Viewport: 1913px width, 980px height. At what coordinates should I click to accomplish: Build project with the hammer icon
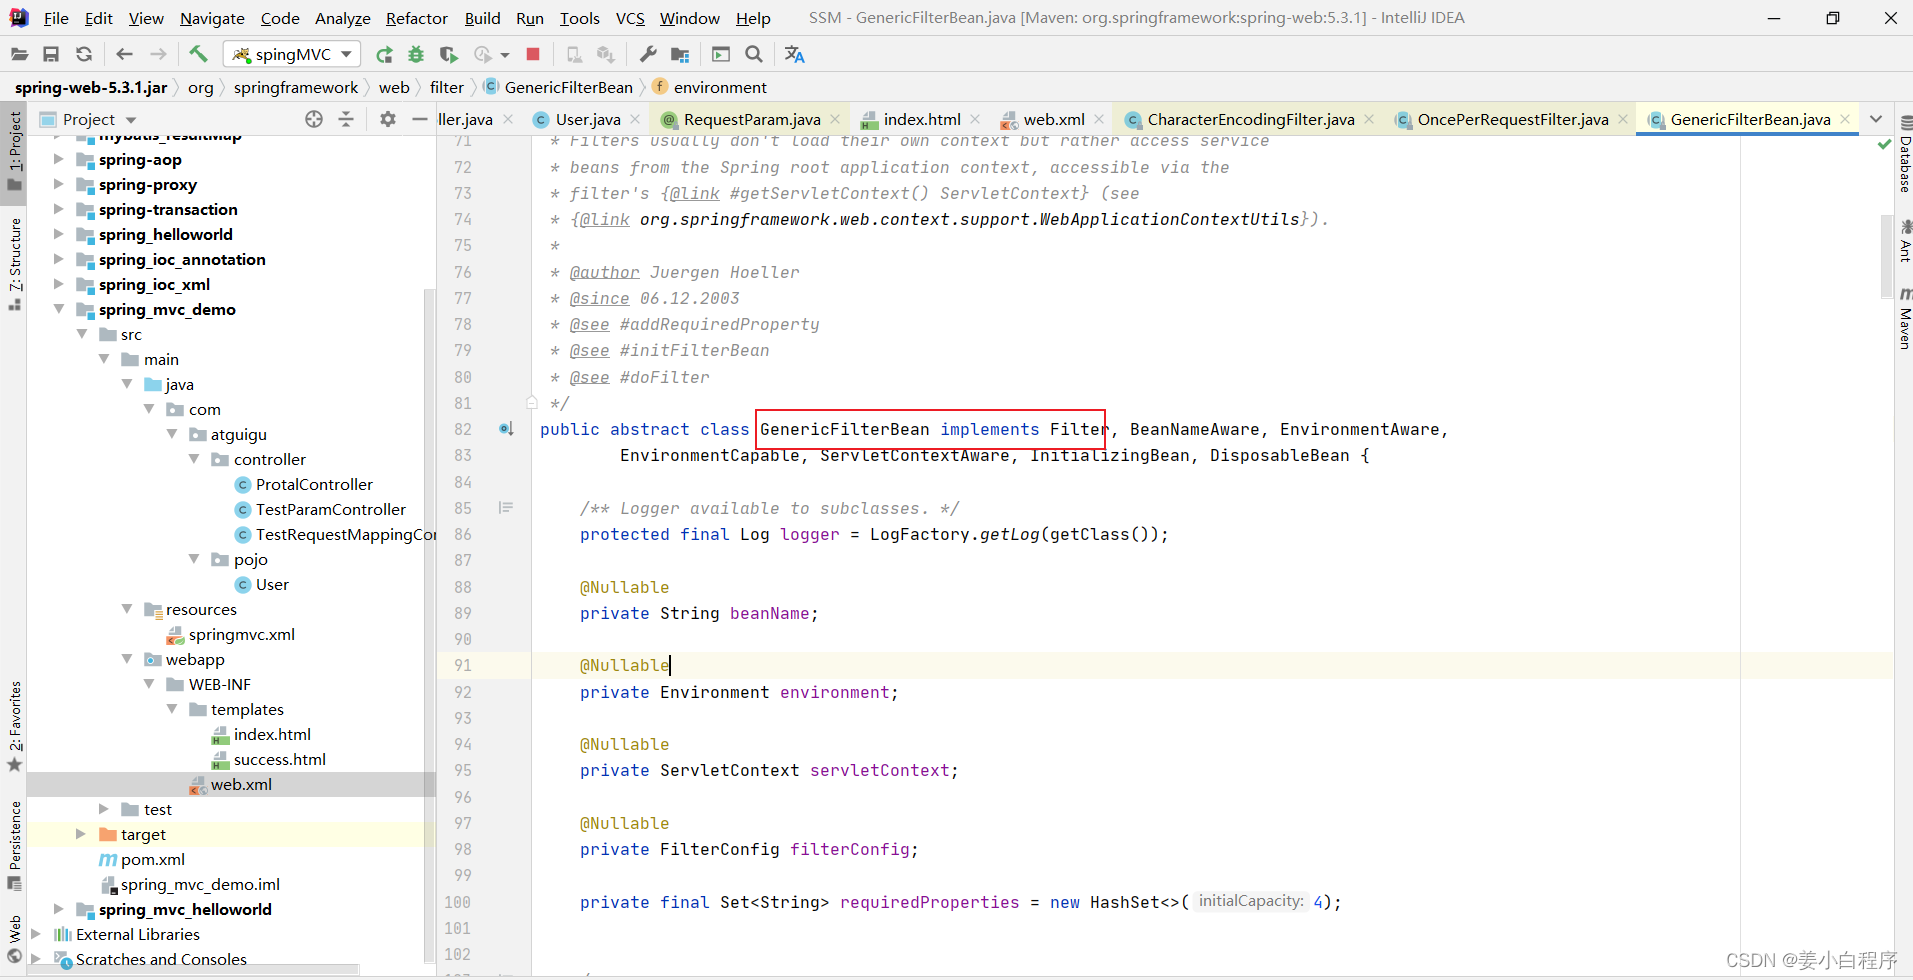point(198,54)
